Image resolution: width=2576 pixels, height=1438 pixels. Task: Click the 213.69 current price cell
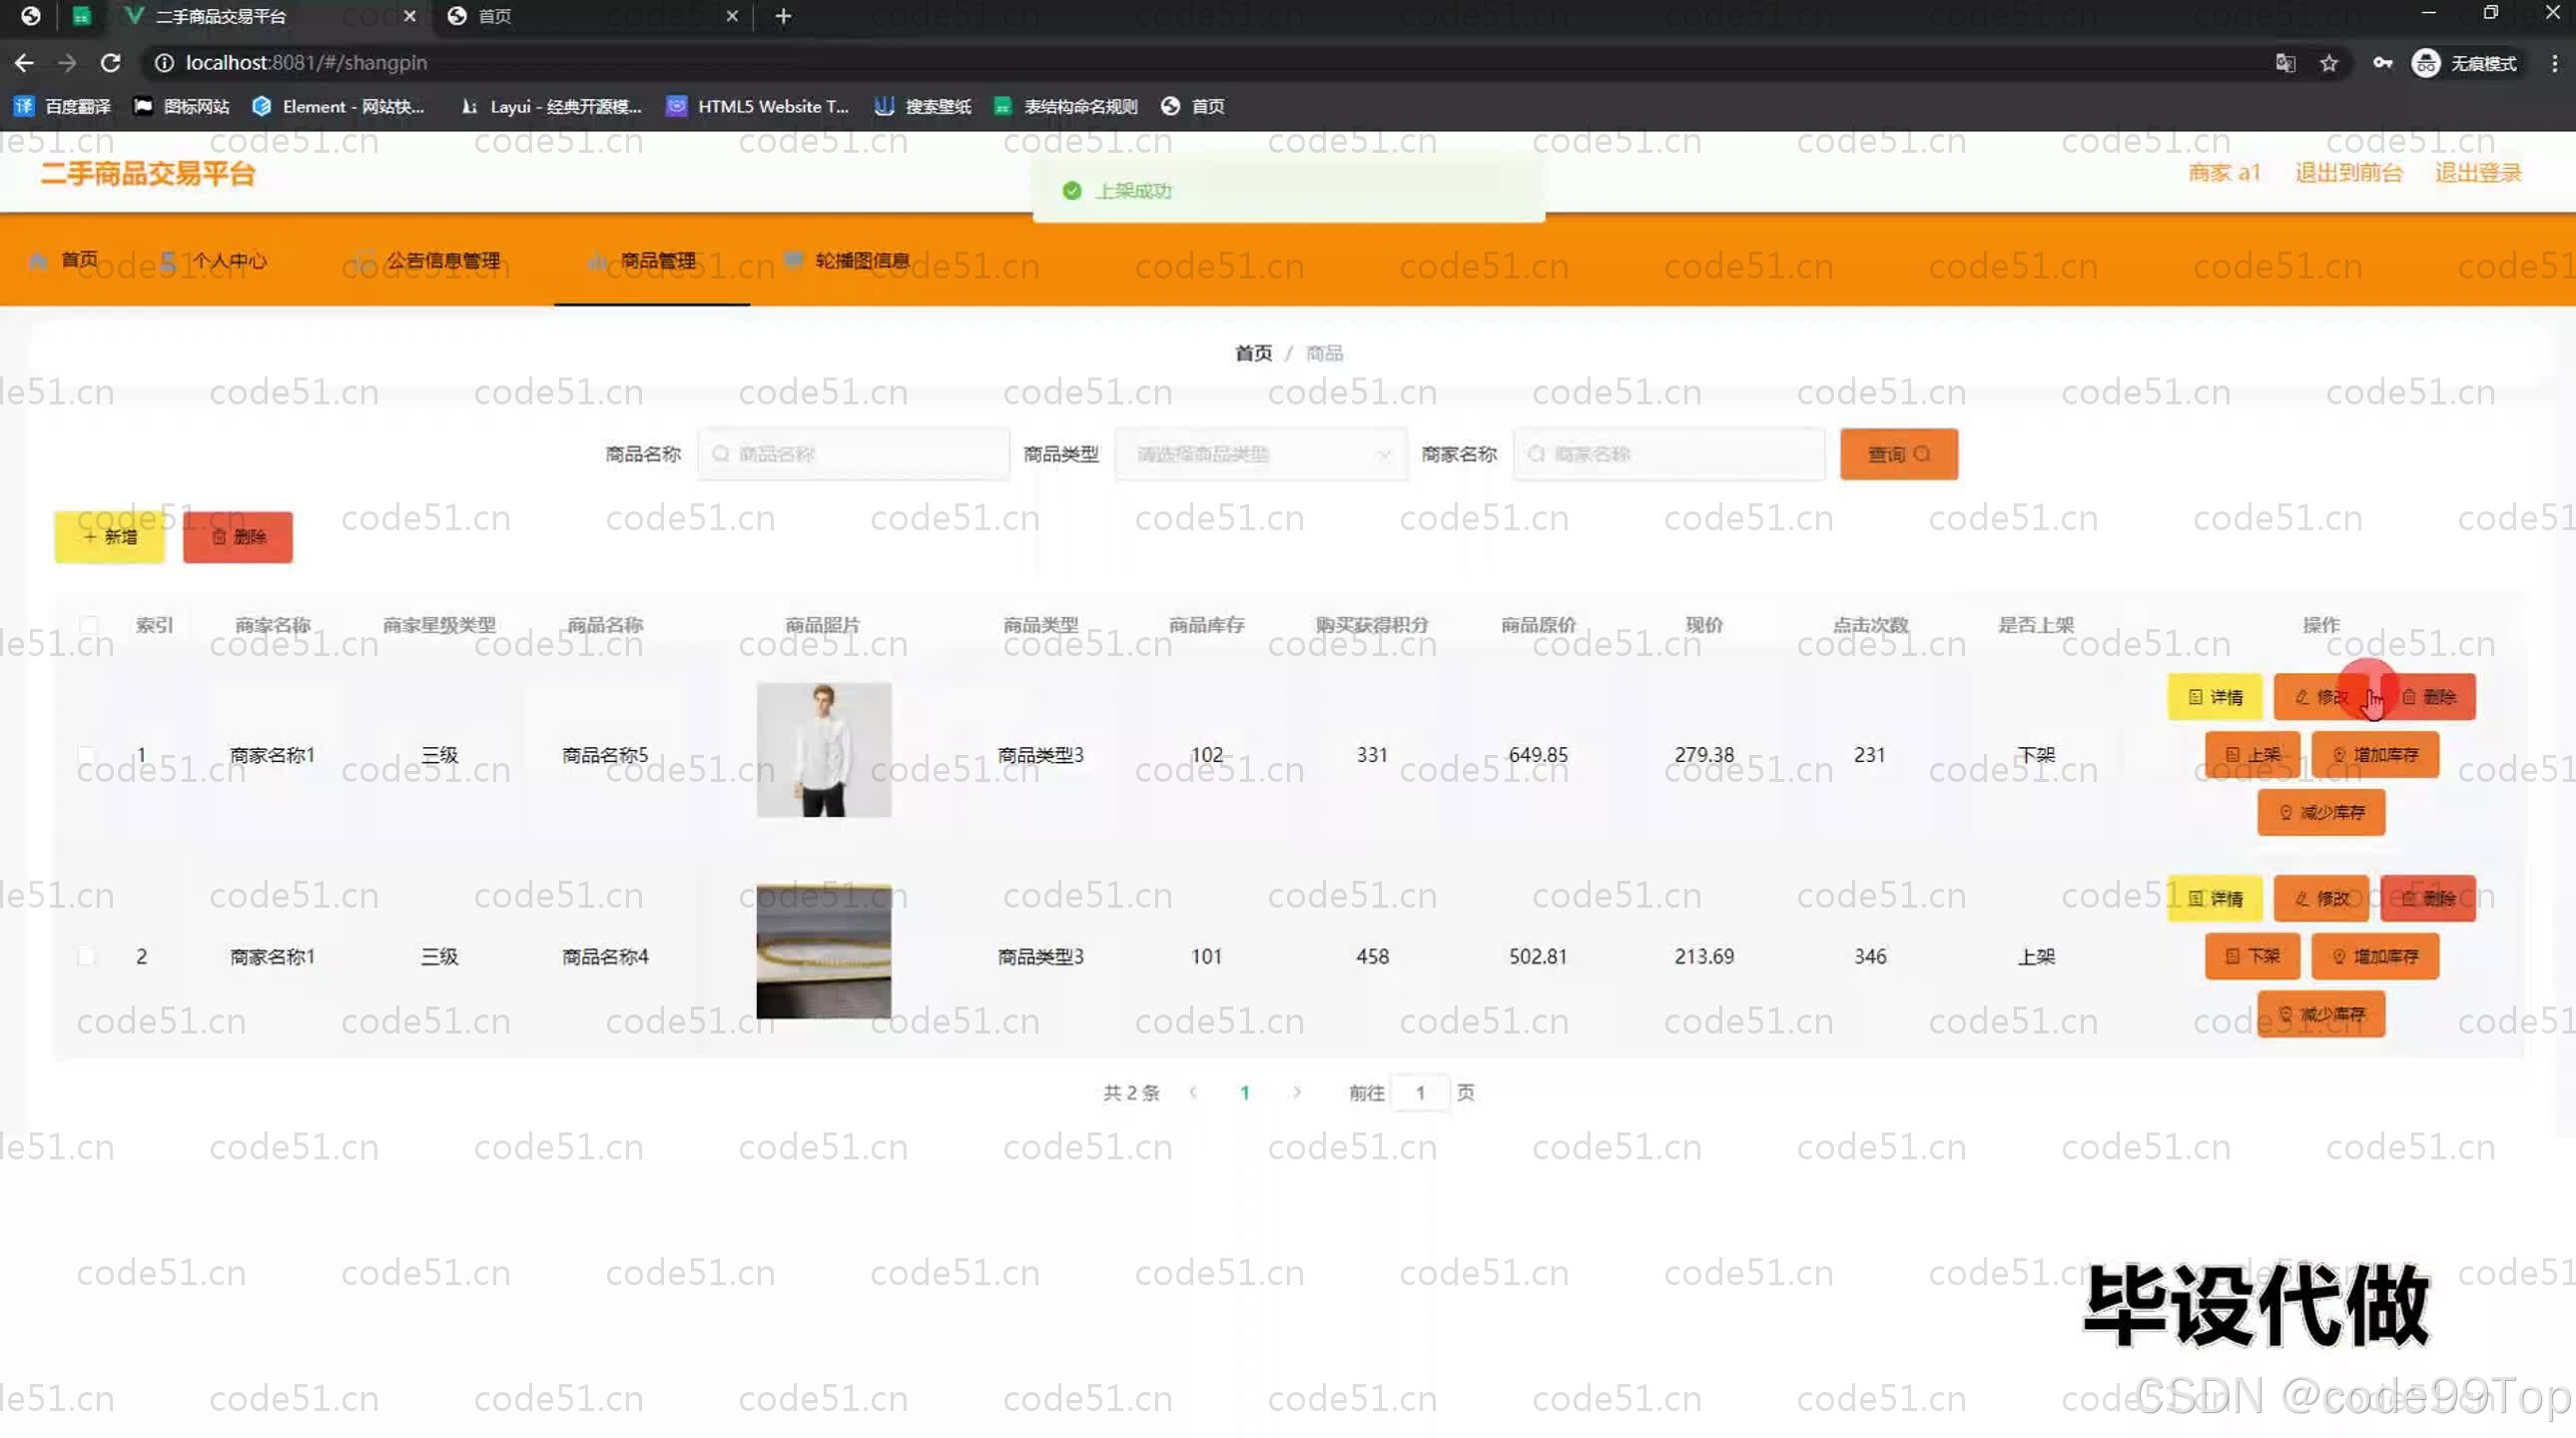tap(1704, 957)
